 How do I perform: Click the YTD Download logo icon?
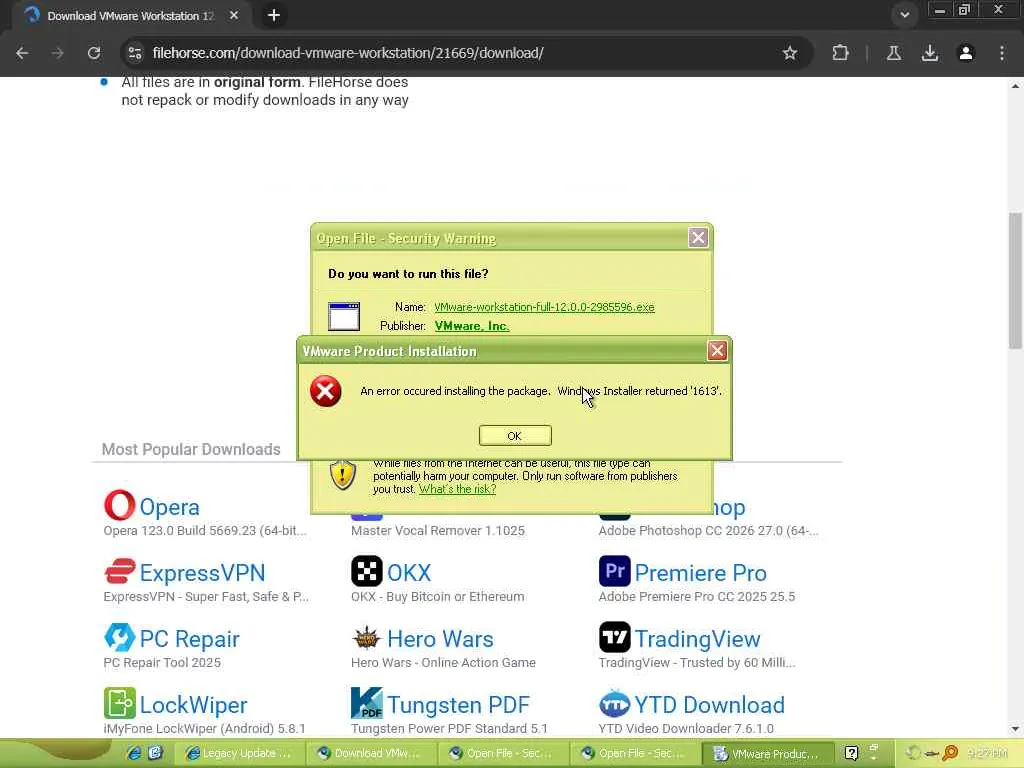pyautogui.click(x=615, y=703)
